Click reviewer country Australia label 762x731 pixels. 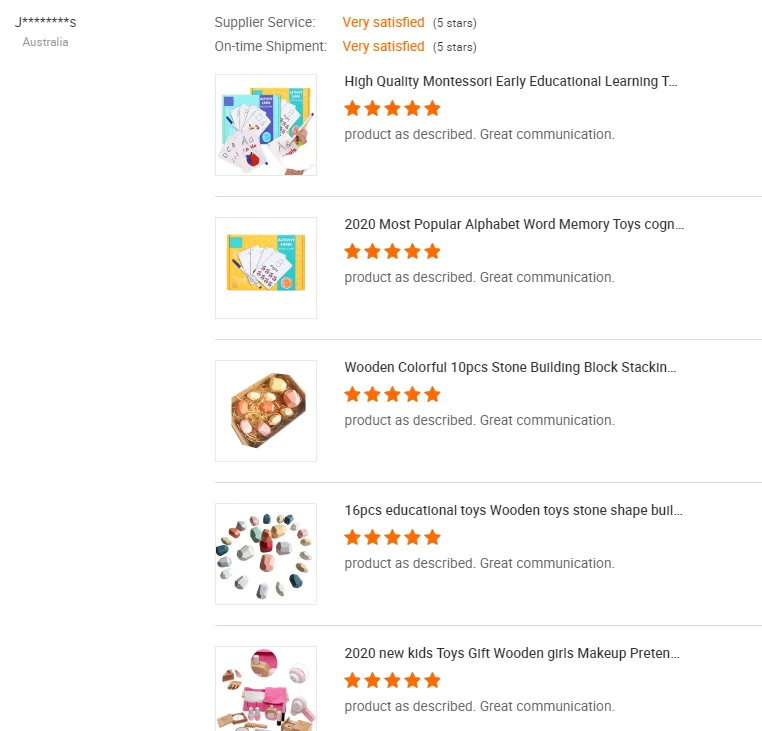tap(46, 42)
